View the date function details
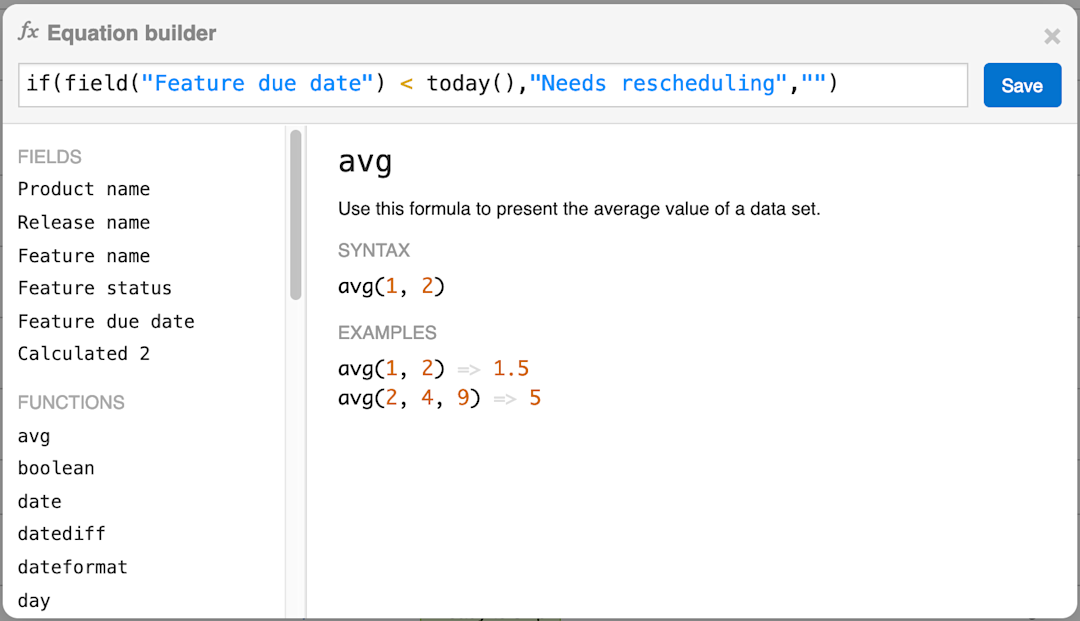This screenshot has height=621, width=1080. [x=38, y=501]
